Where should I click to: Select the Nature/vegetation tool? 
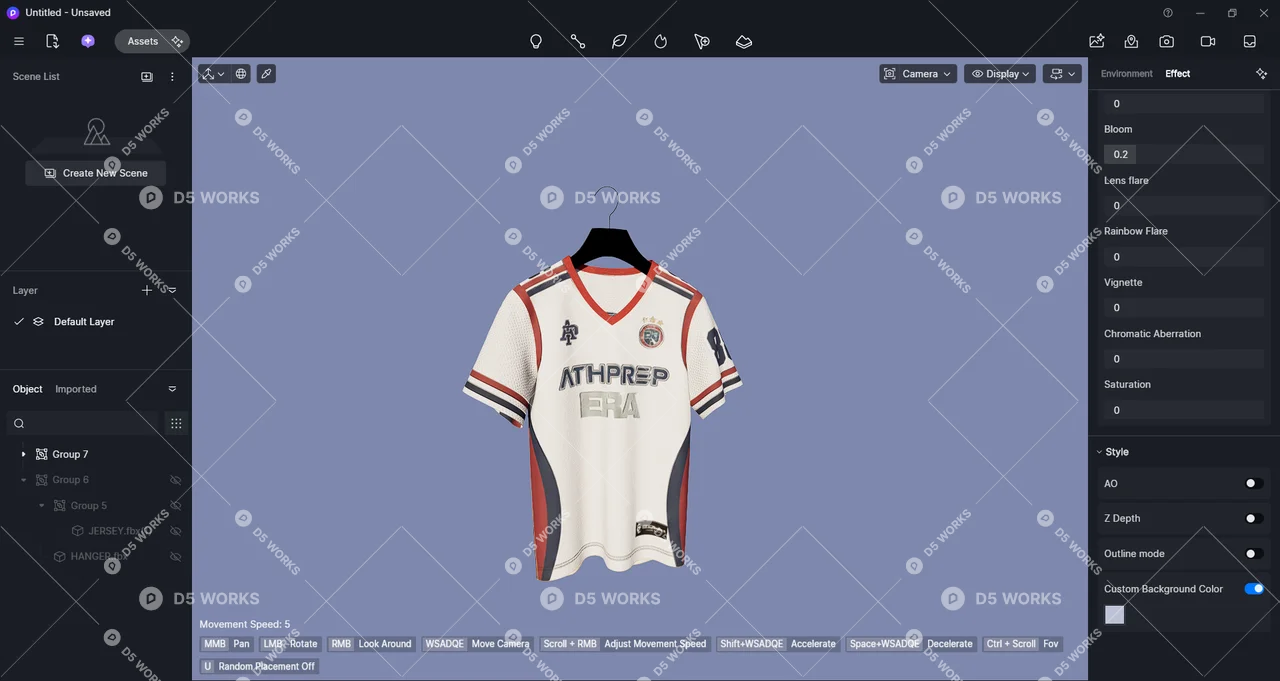tap(619, 41)
